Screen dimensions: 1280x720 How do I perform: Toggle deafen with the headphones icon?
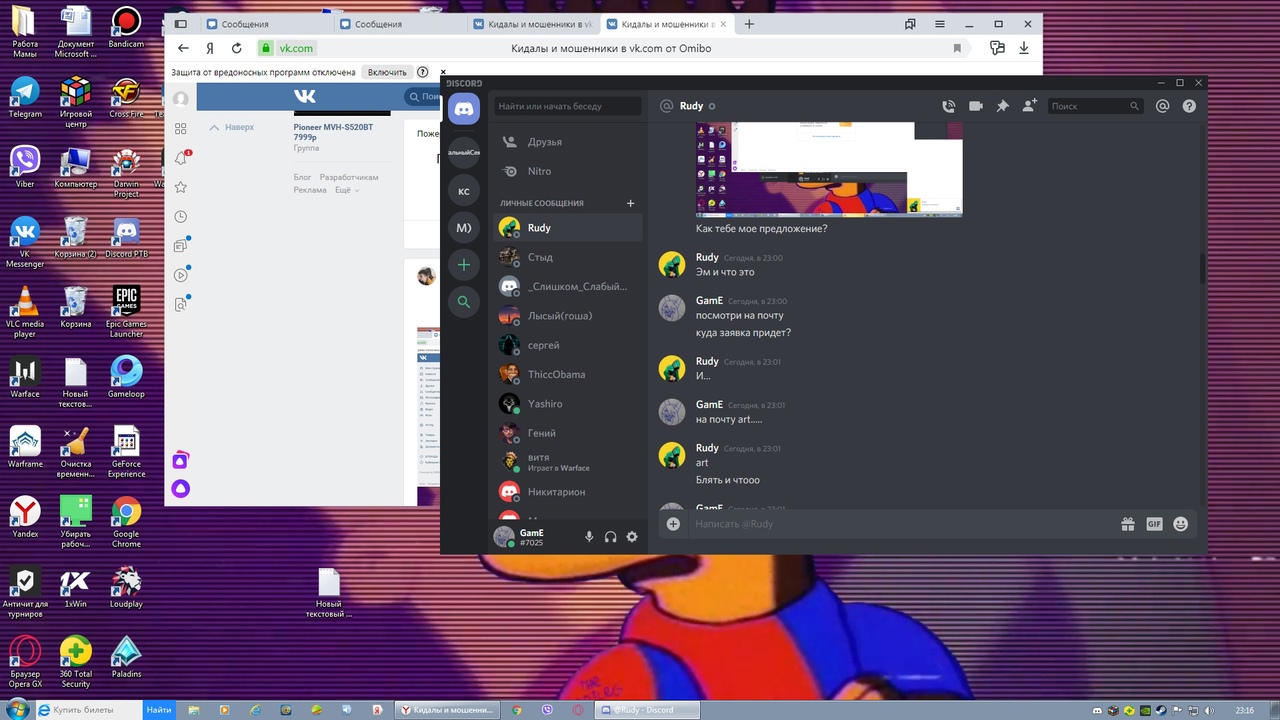coord(610,537)
